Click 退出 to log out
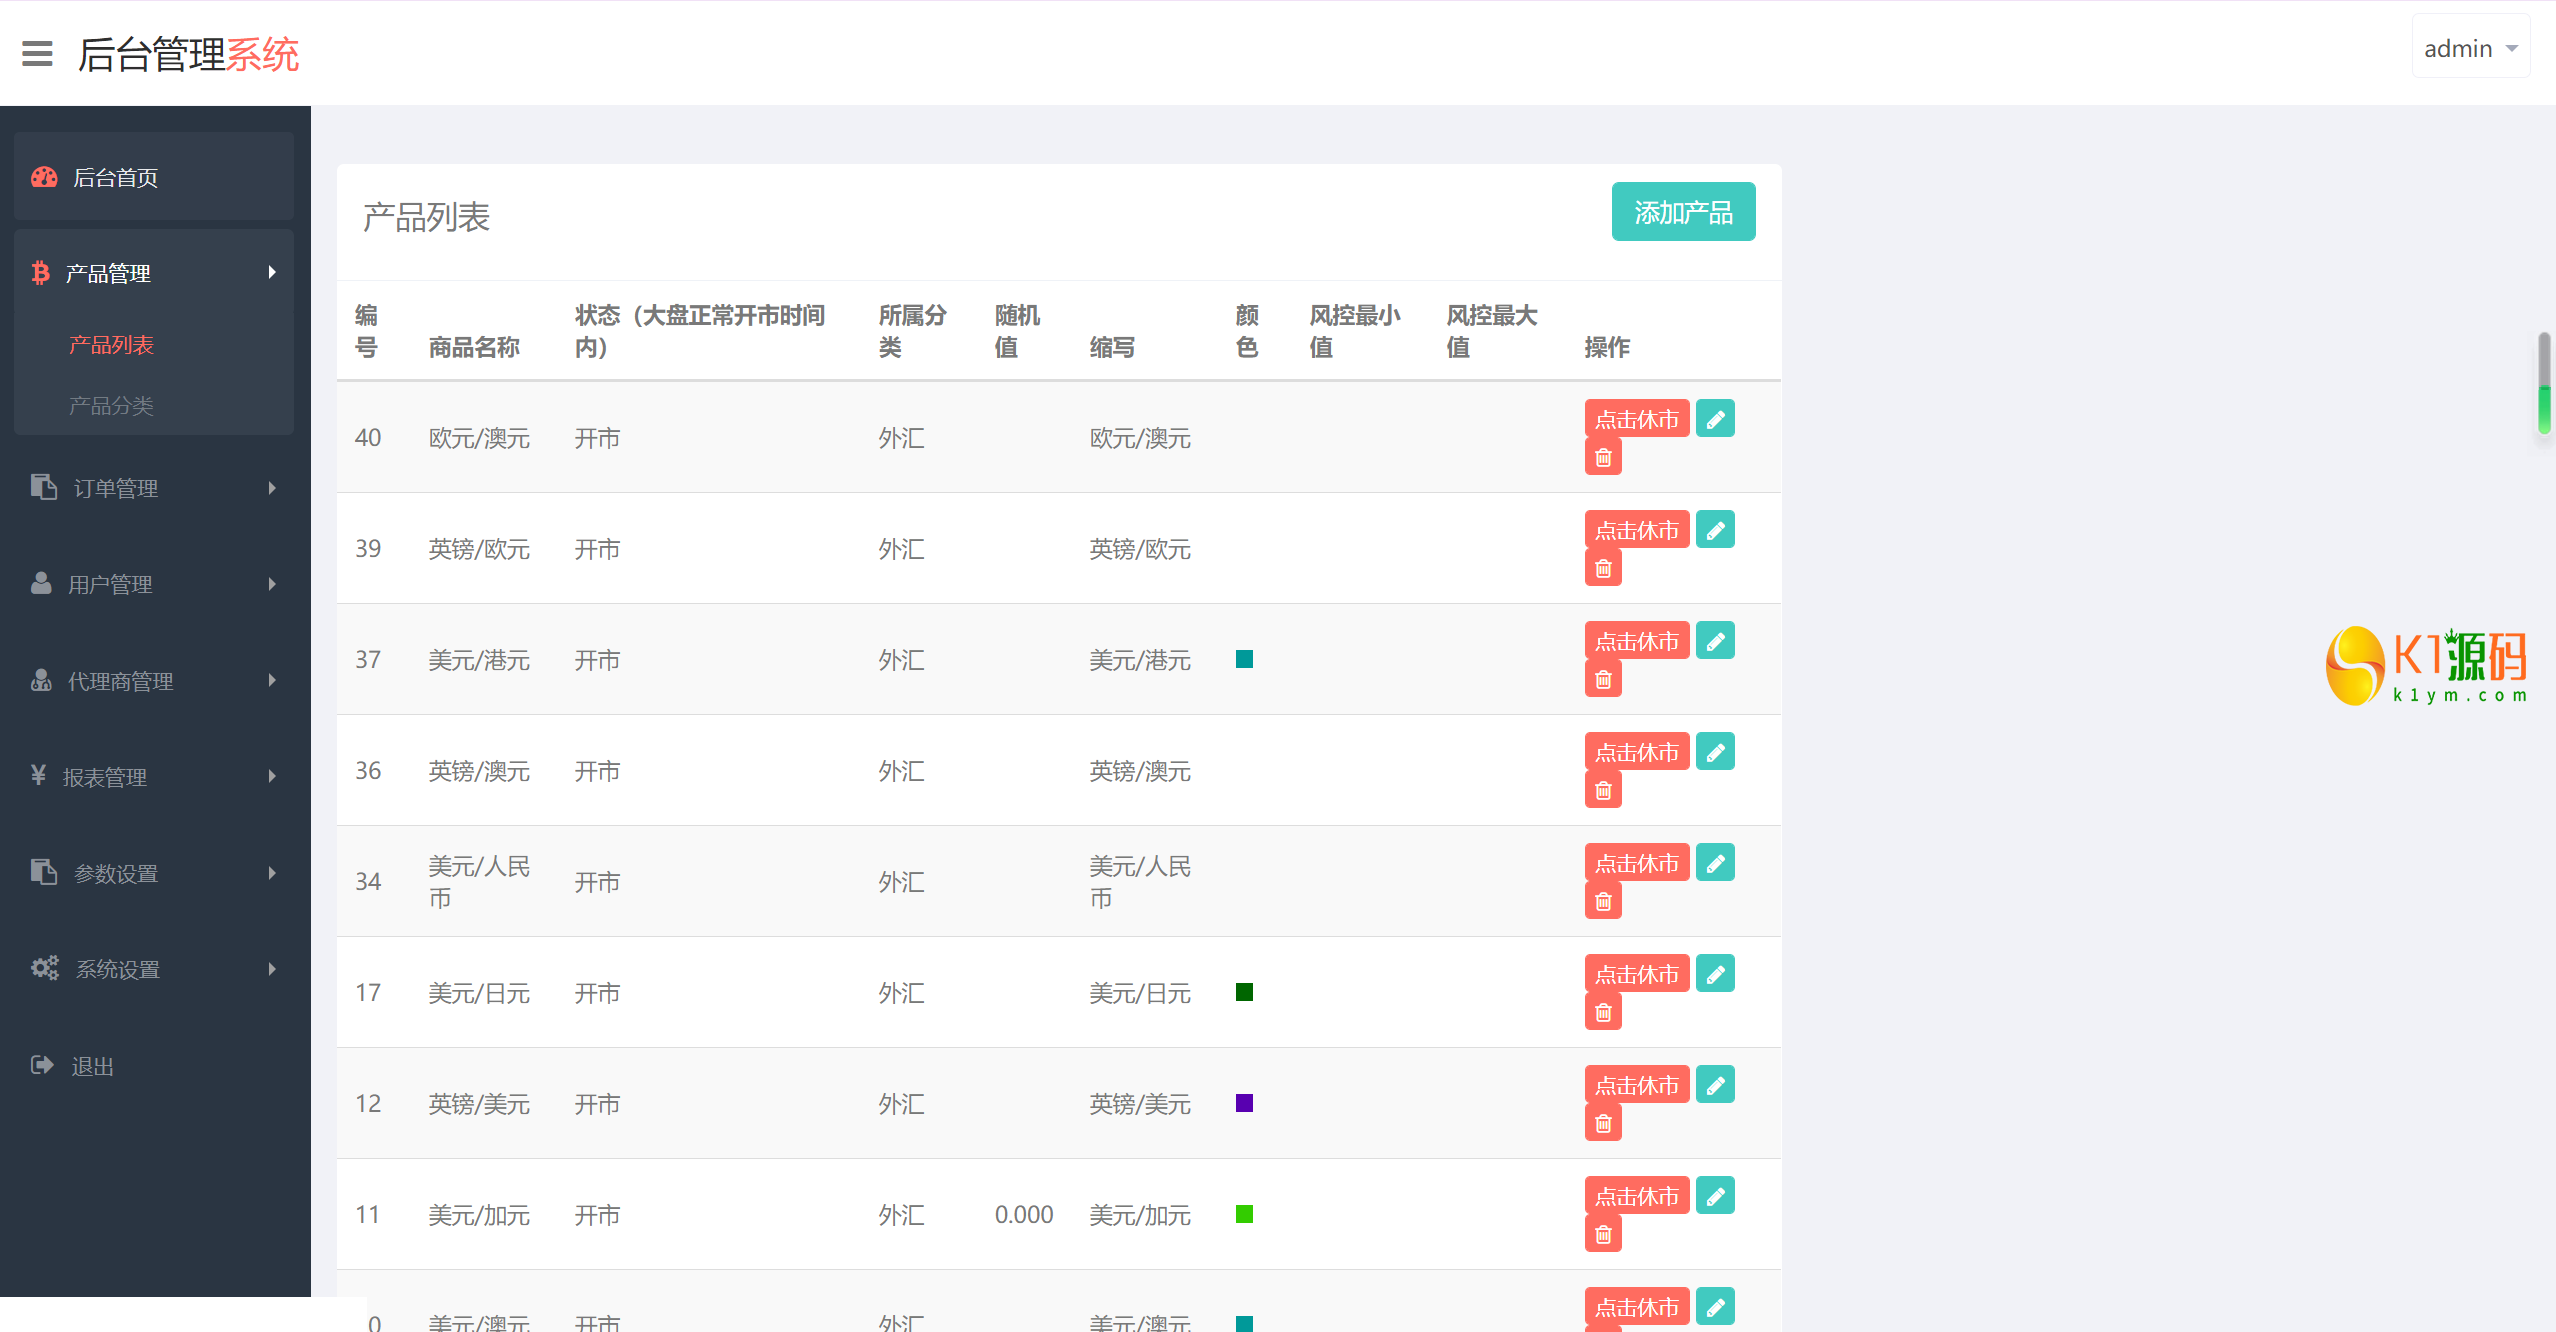Screen dimensions: 2556x1332 [x=92, y=1066]
